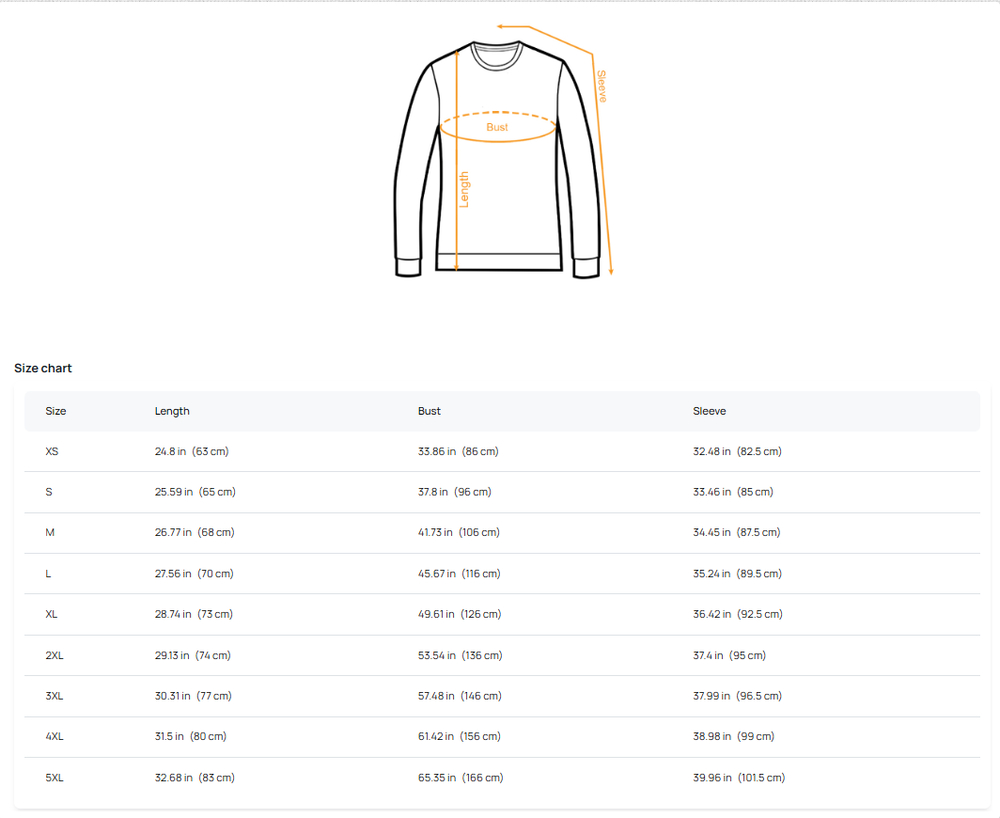The height and width of the screenshot is (818, 1000).
Task: Click the sweatshirt diagram collar
Action: (x=497, y=56)
